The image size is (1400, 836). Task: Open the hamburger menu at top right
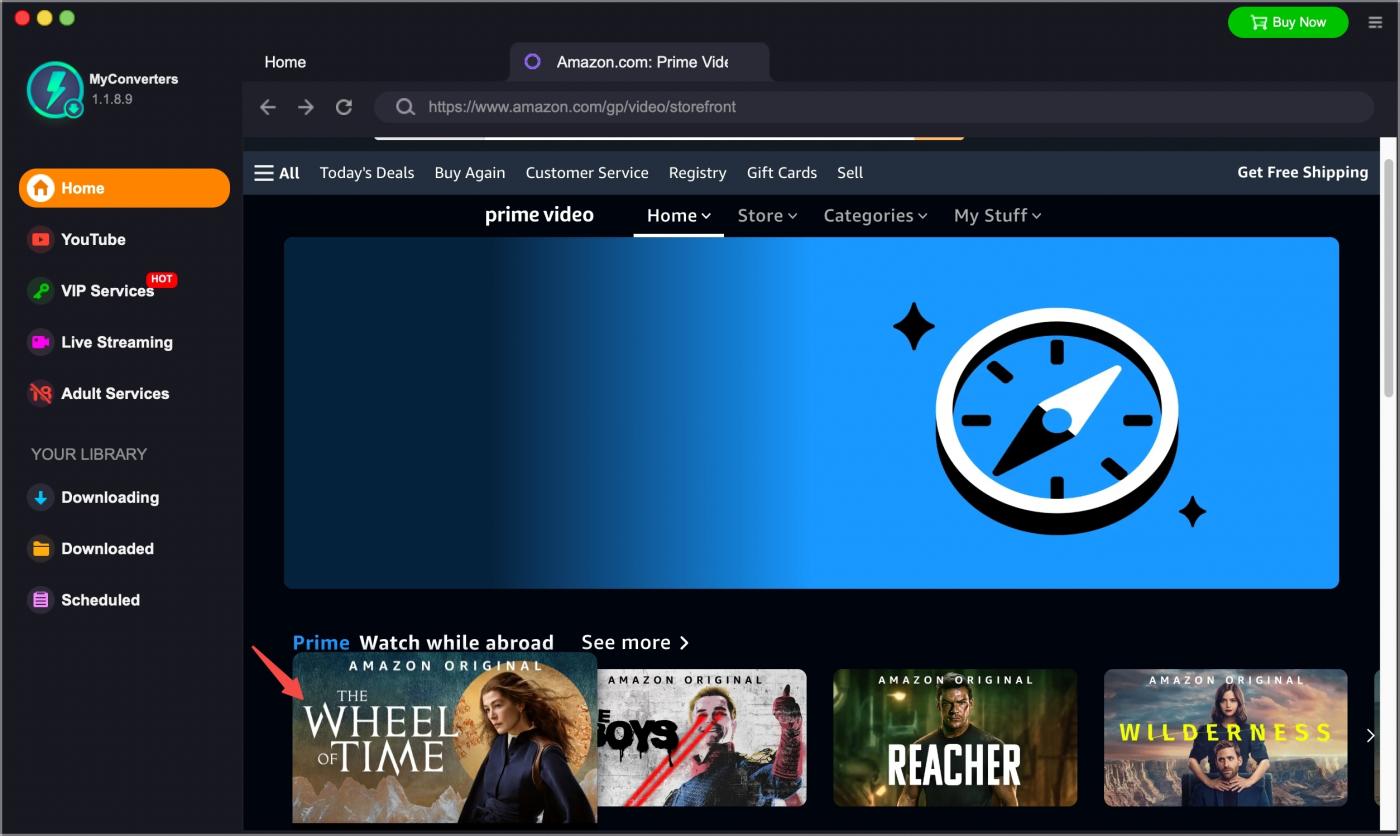point(1375,22)
